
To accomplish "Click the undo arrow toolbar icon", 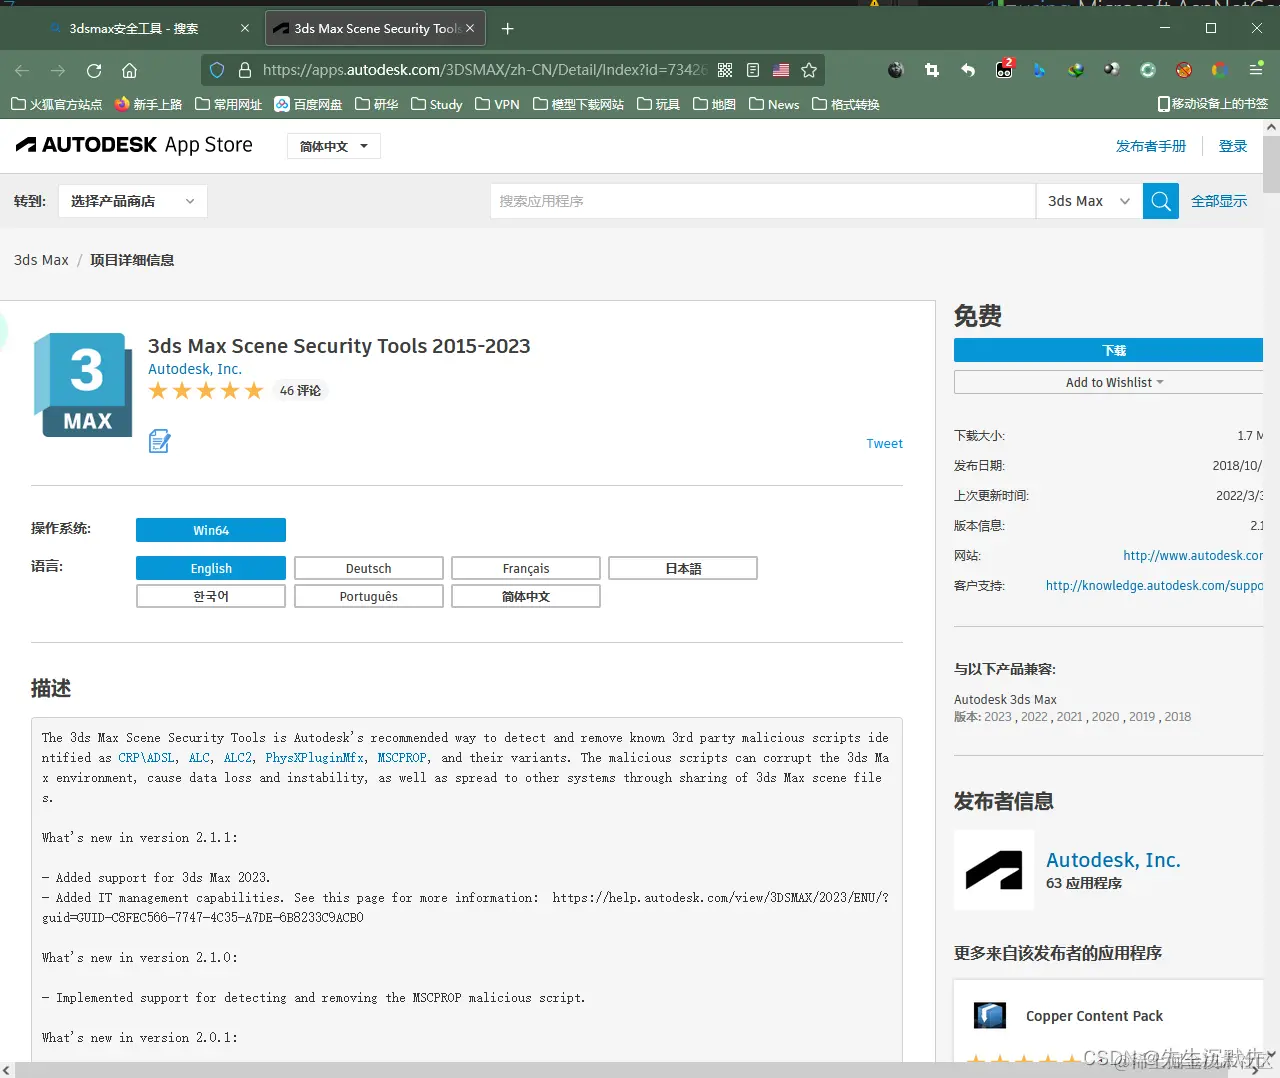I will point(968,70).
